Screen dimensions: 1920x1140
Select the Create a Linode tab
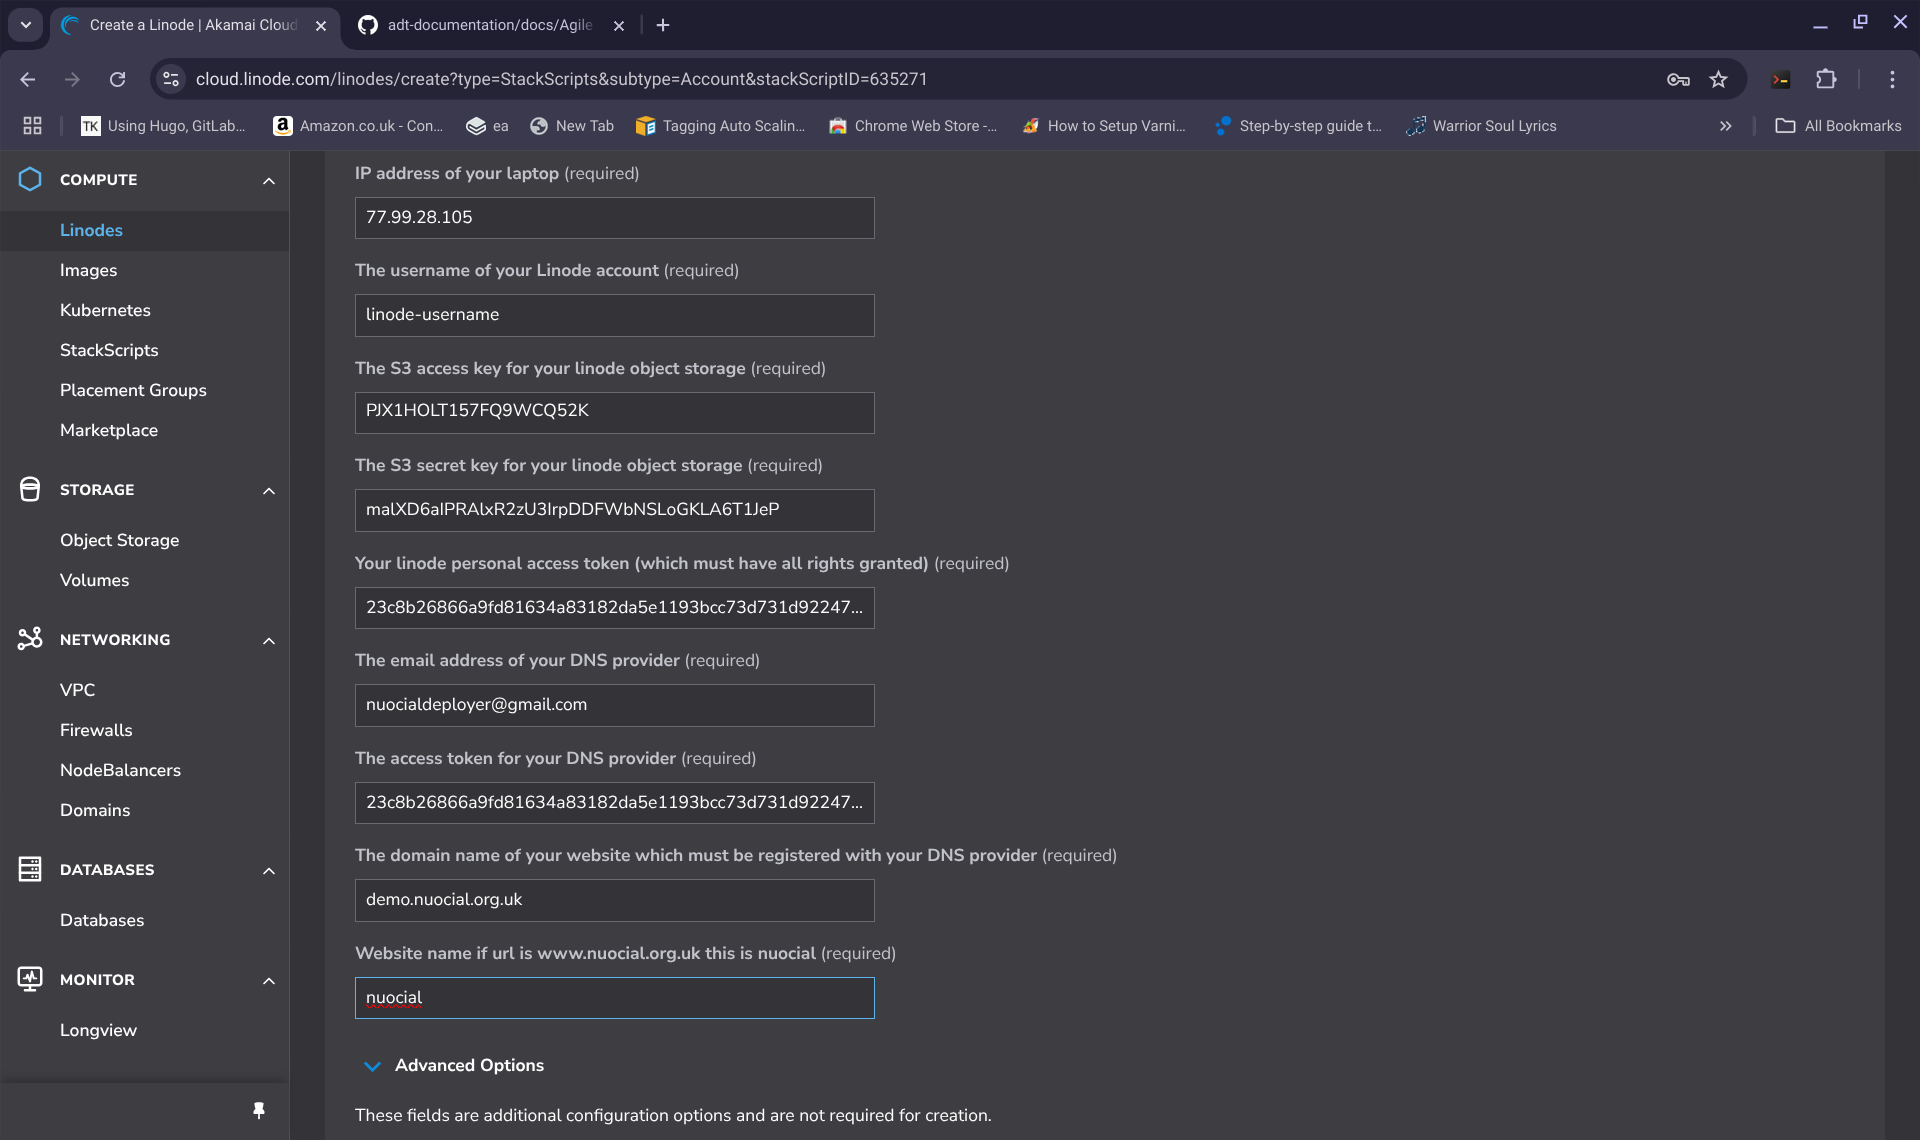click(194, 25)
